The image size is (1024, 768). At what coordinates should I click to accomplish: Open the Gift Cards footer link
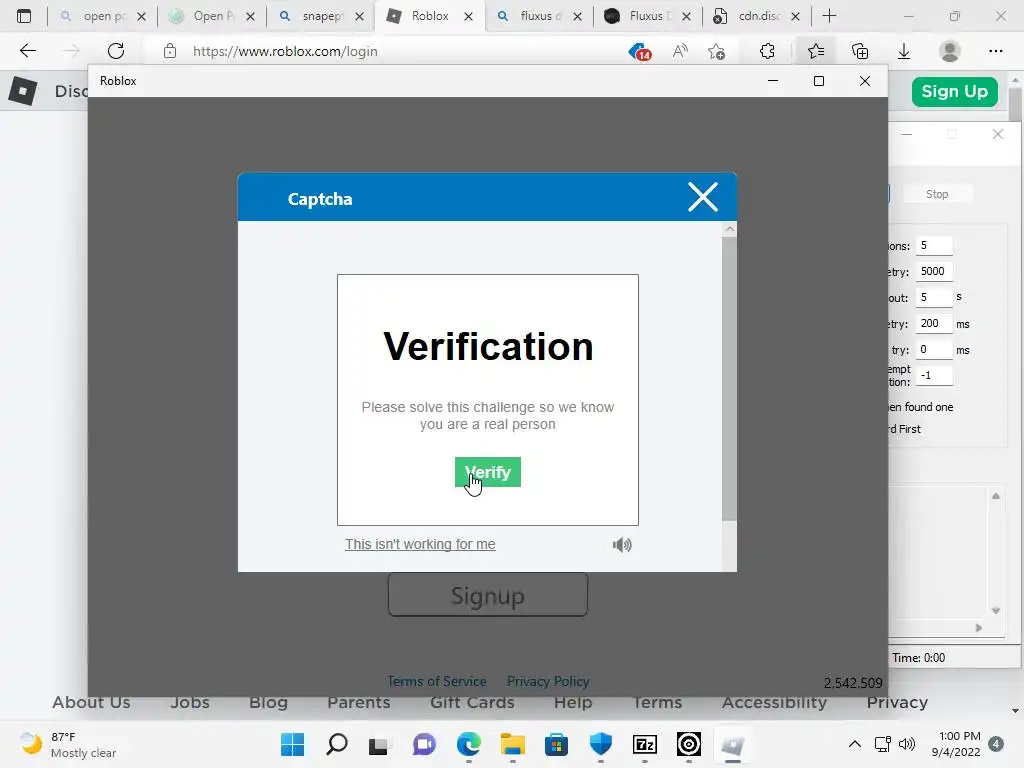[x=472, y=703]
